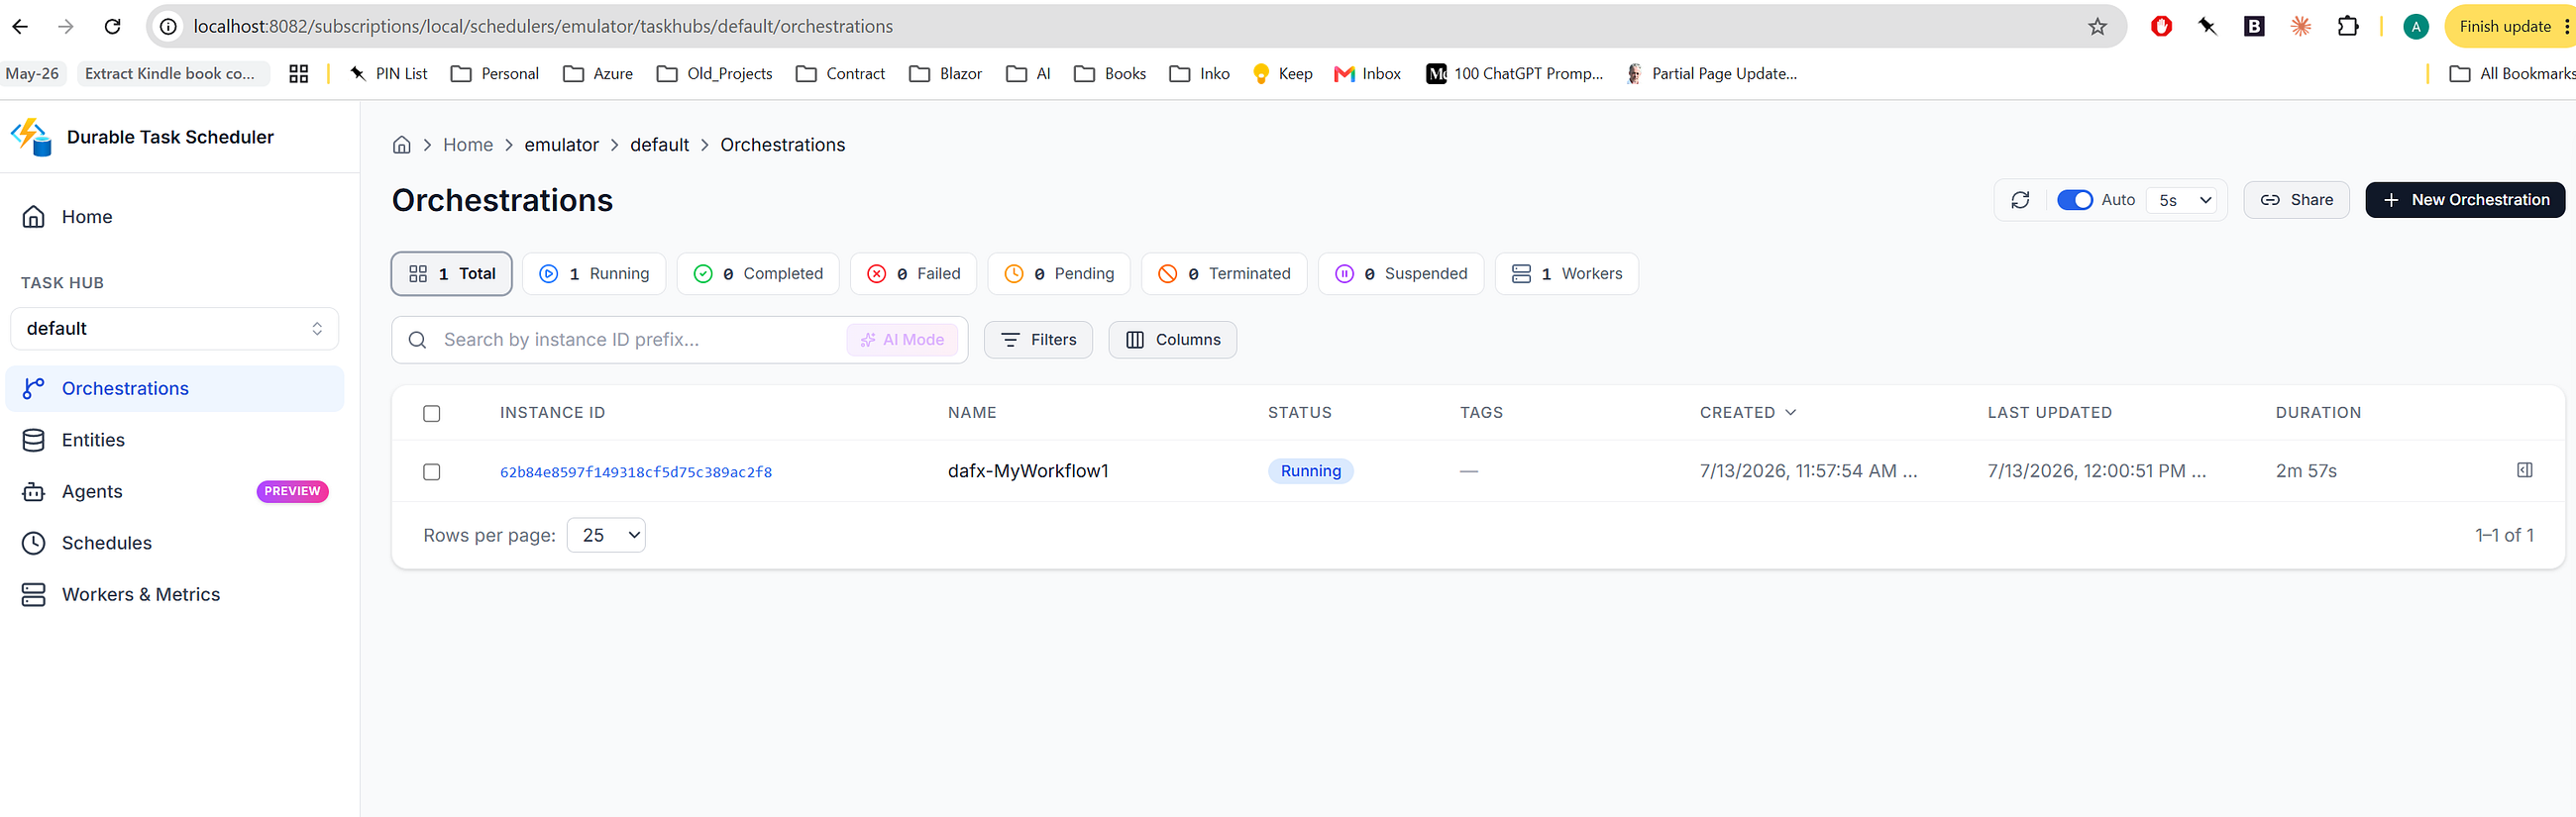Tick the select-all checkbox in the table header

click(x=432, y=413)
